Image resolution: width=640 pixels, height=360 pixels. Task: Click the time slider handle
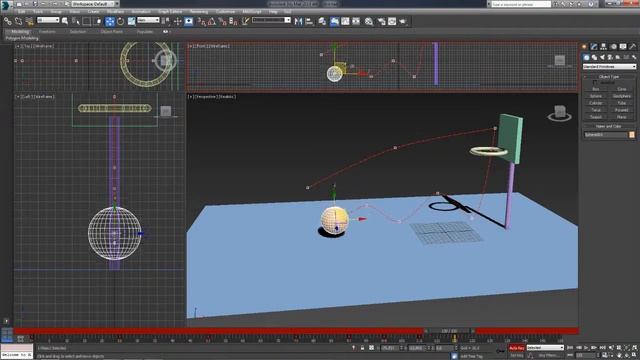(449, 331)
